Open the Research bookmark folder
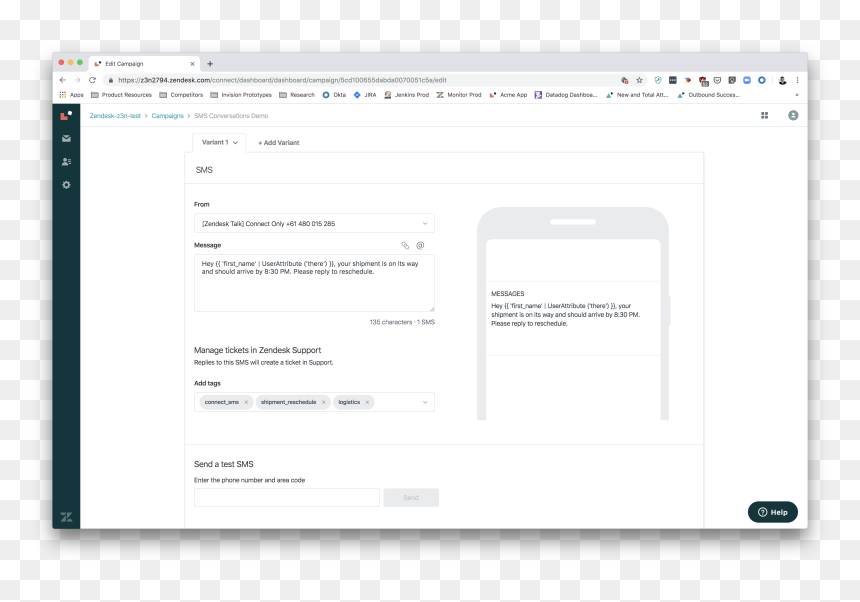The image size is (860, 602). (297, 95)
